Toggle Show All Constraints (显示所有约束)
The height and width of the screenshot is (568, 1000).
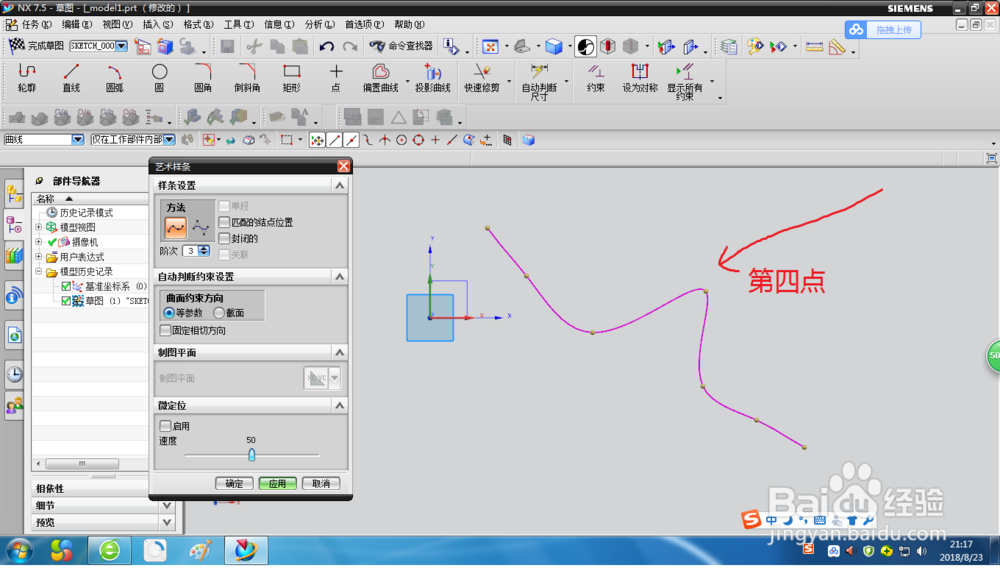[x=685, y=82]
